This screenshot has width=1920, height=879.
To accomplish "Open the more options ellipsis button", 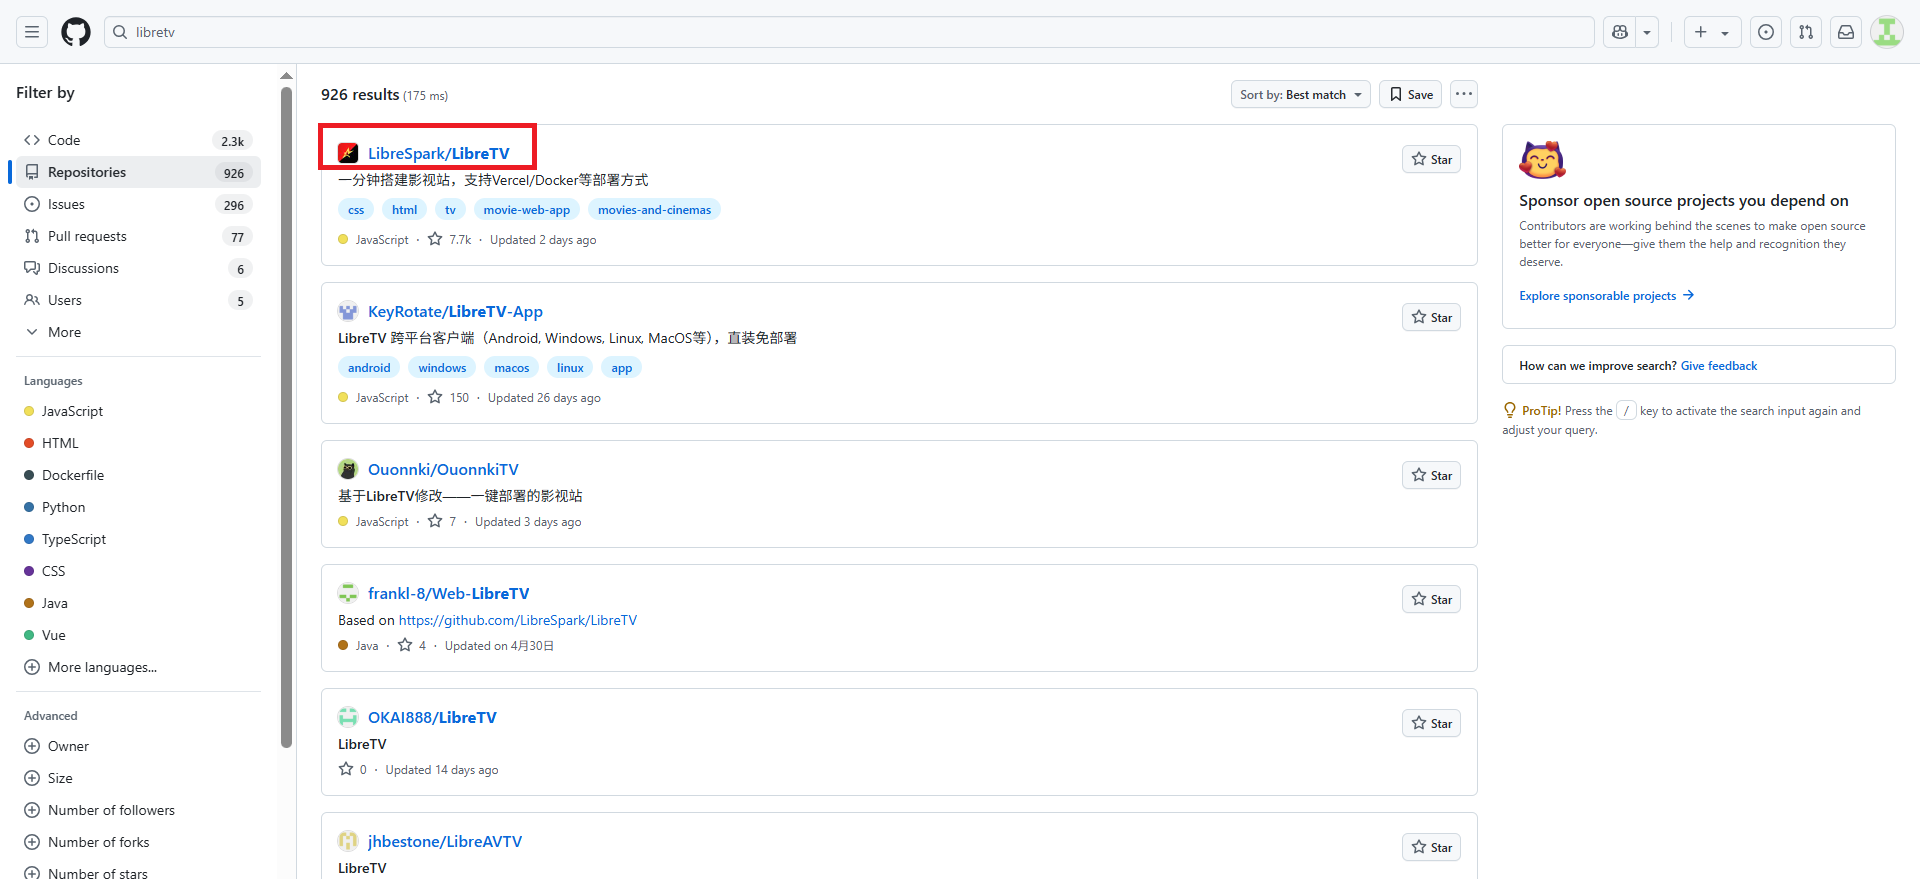I will coord(1464,94).
